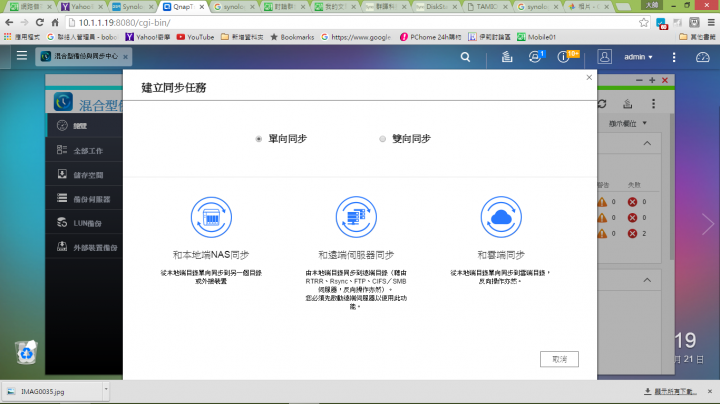Screen dimensions: 720x404
Task: Open the Chrome menu button
Action: point(711,22)
